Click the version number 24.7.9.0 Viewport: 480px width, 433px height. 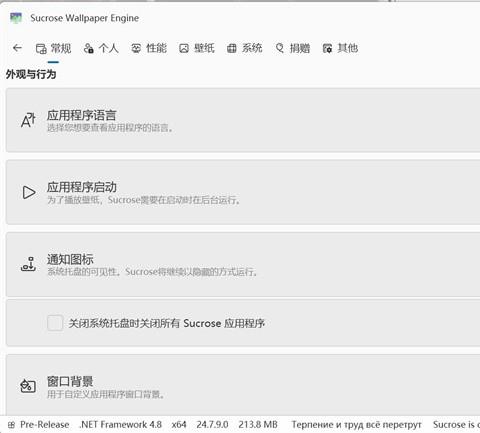click(x=212, y=425)
